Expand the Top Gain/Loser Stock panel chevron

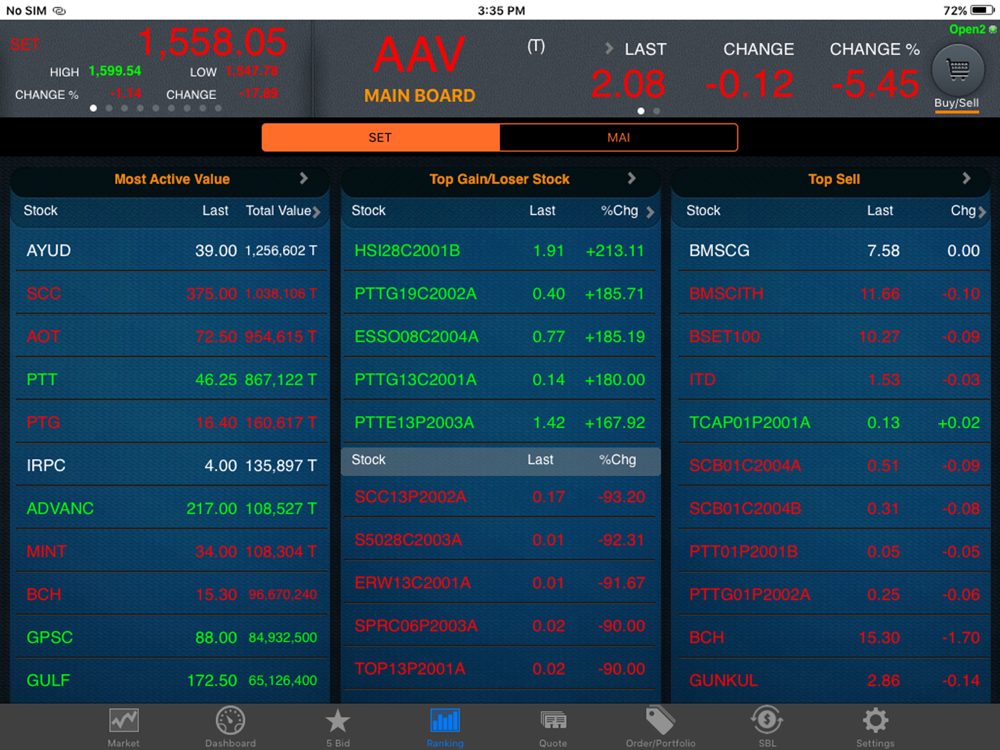(632, 179)
